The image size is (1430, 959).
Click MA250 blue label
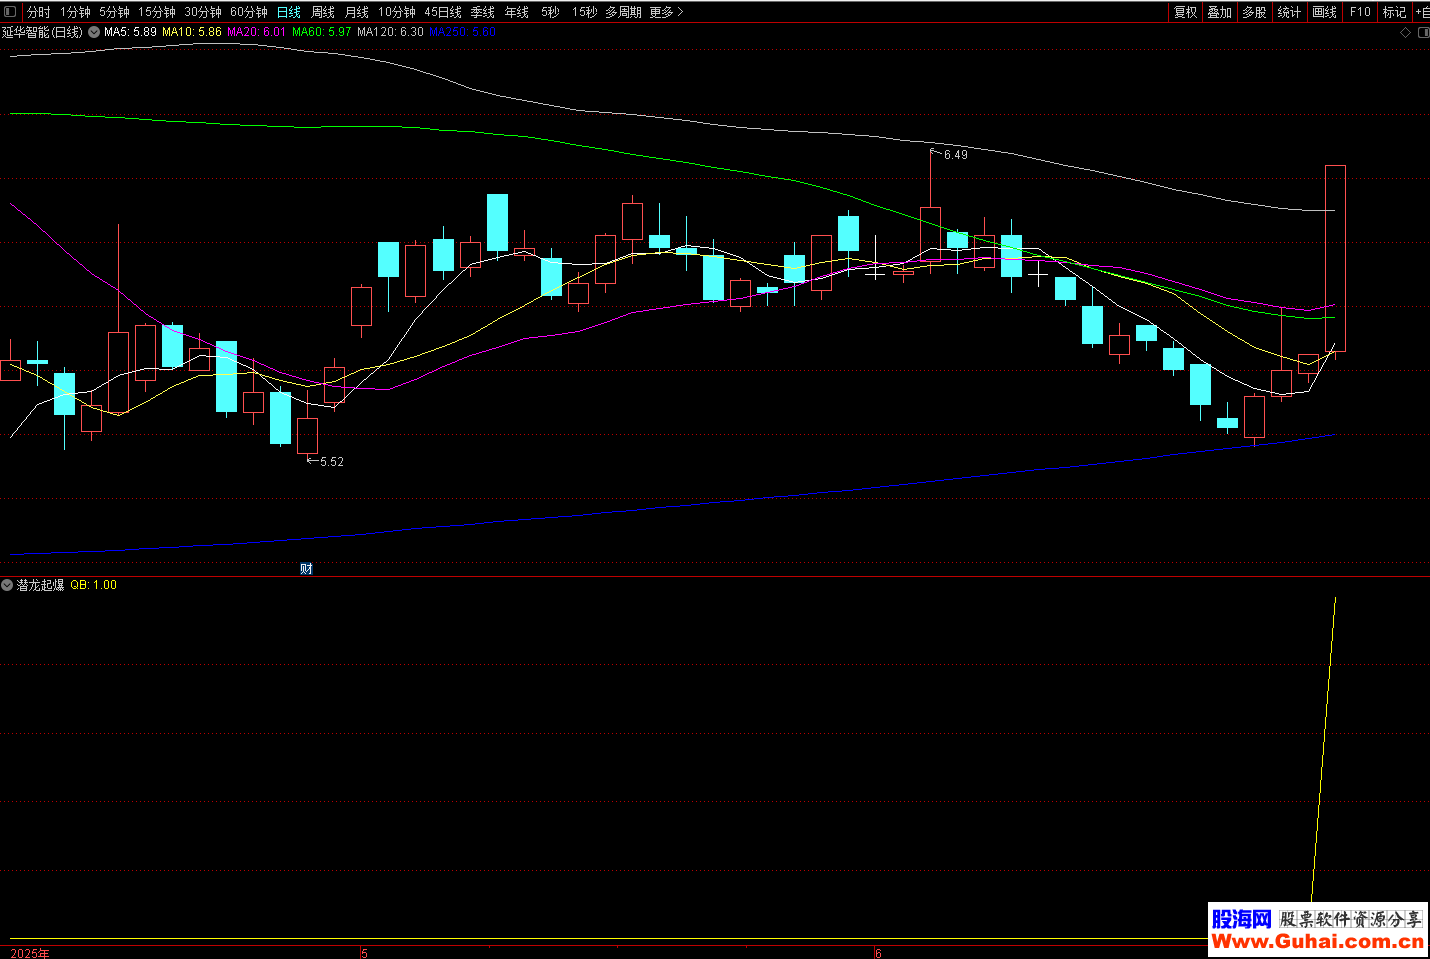pyautogui.click(x=462, y=32)
